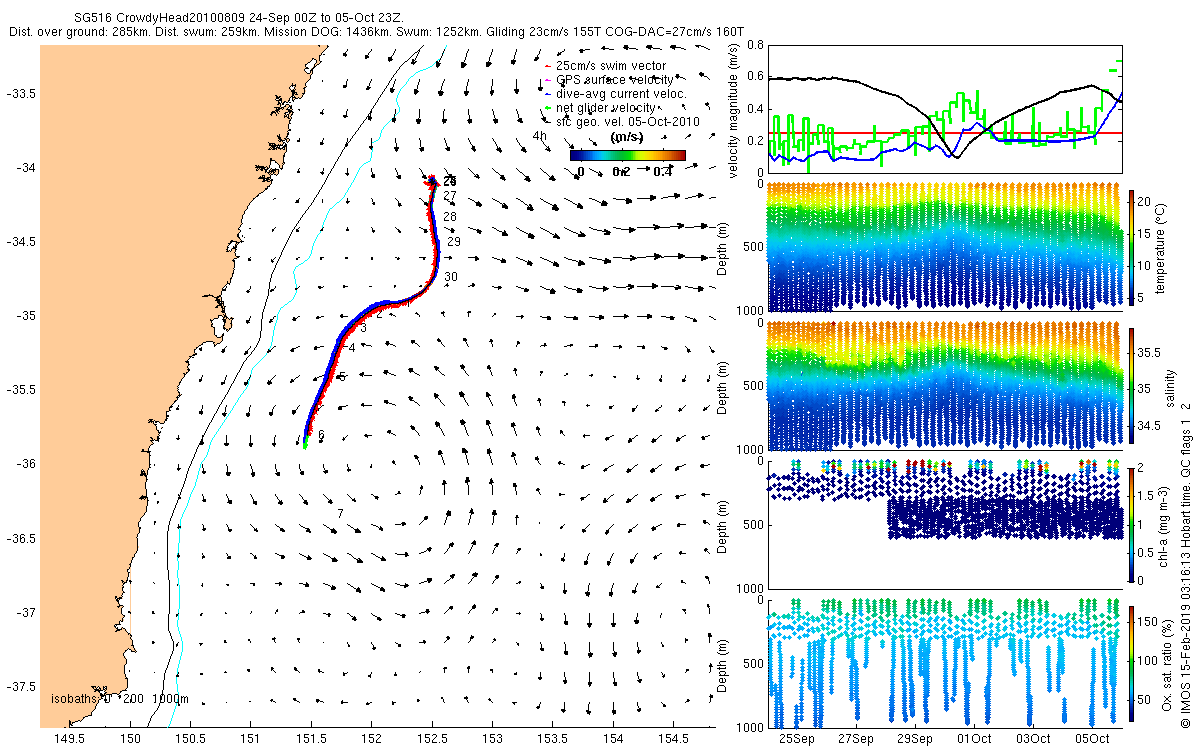Screen dimensions: 1200x750
Task: Click the '0.8' tick on velocity axis
Action: [754, 45]
